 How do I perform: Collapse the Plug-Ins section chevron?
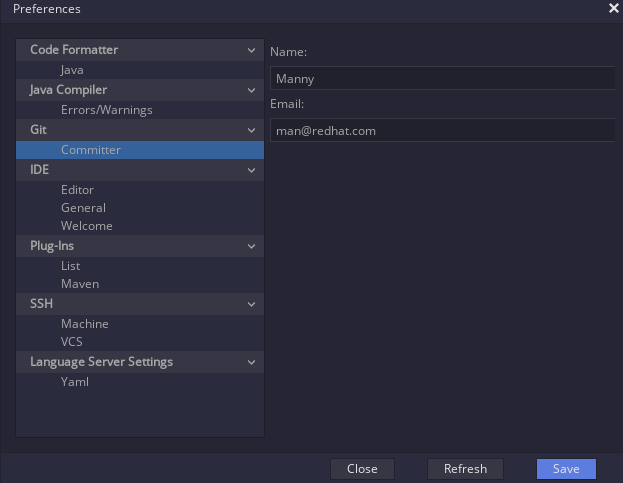(x=251, y=246)
